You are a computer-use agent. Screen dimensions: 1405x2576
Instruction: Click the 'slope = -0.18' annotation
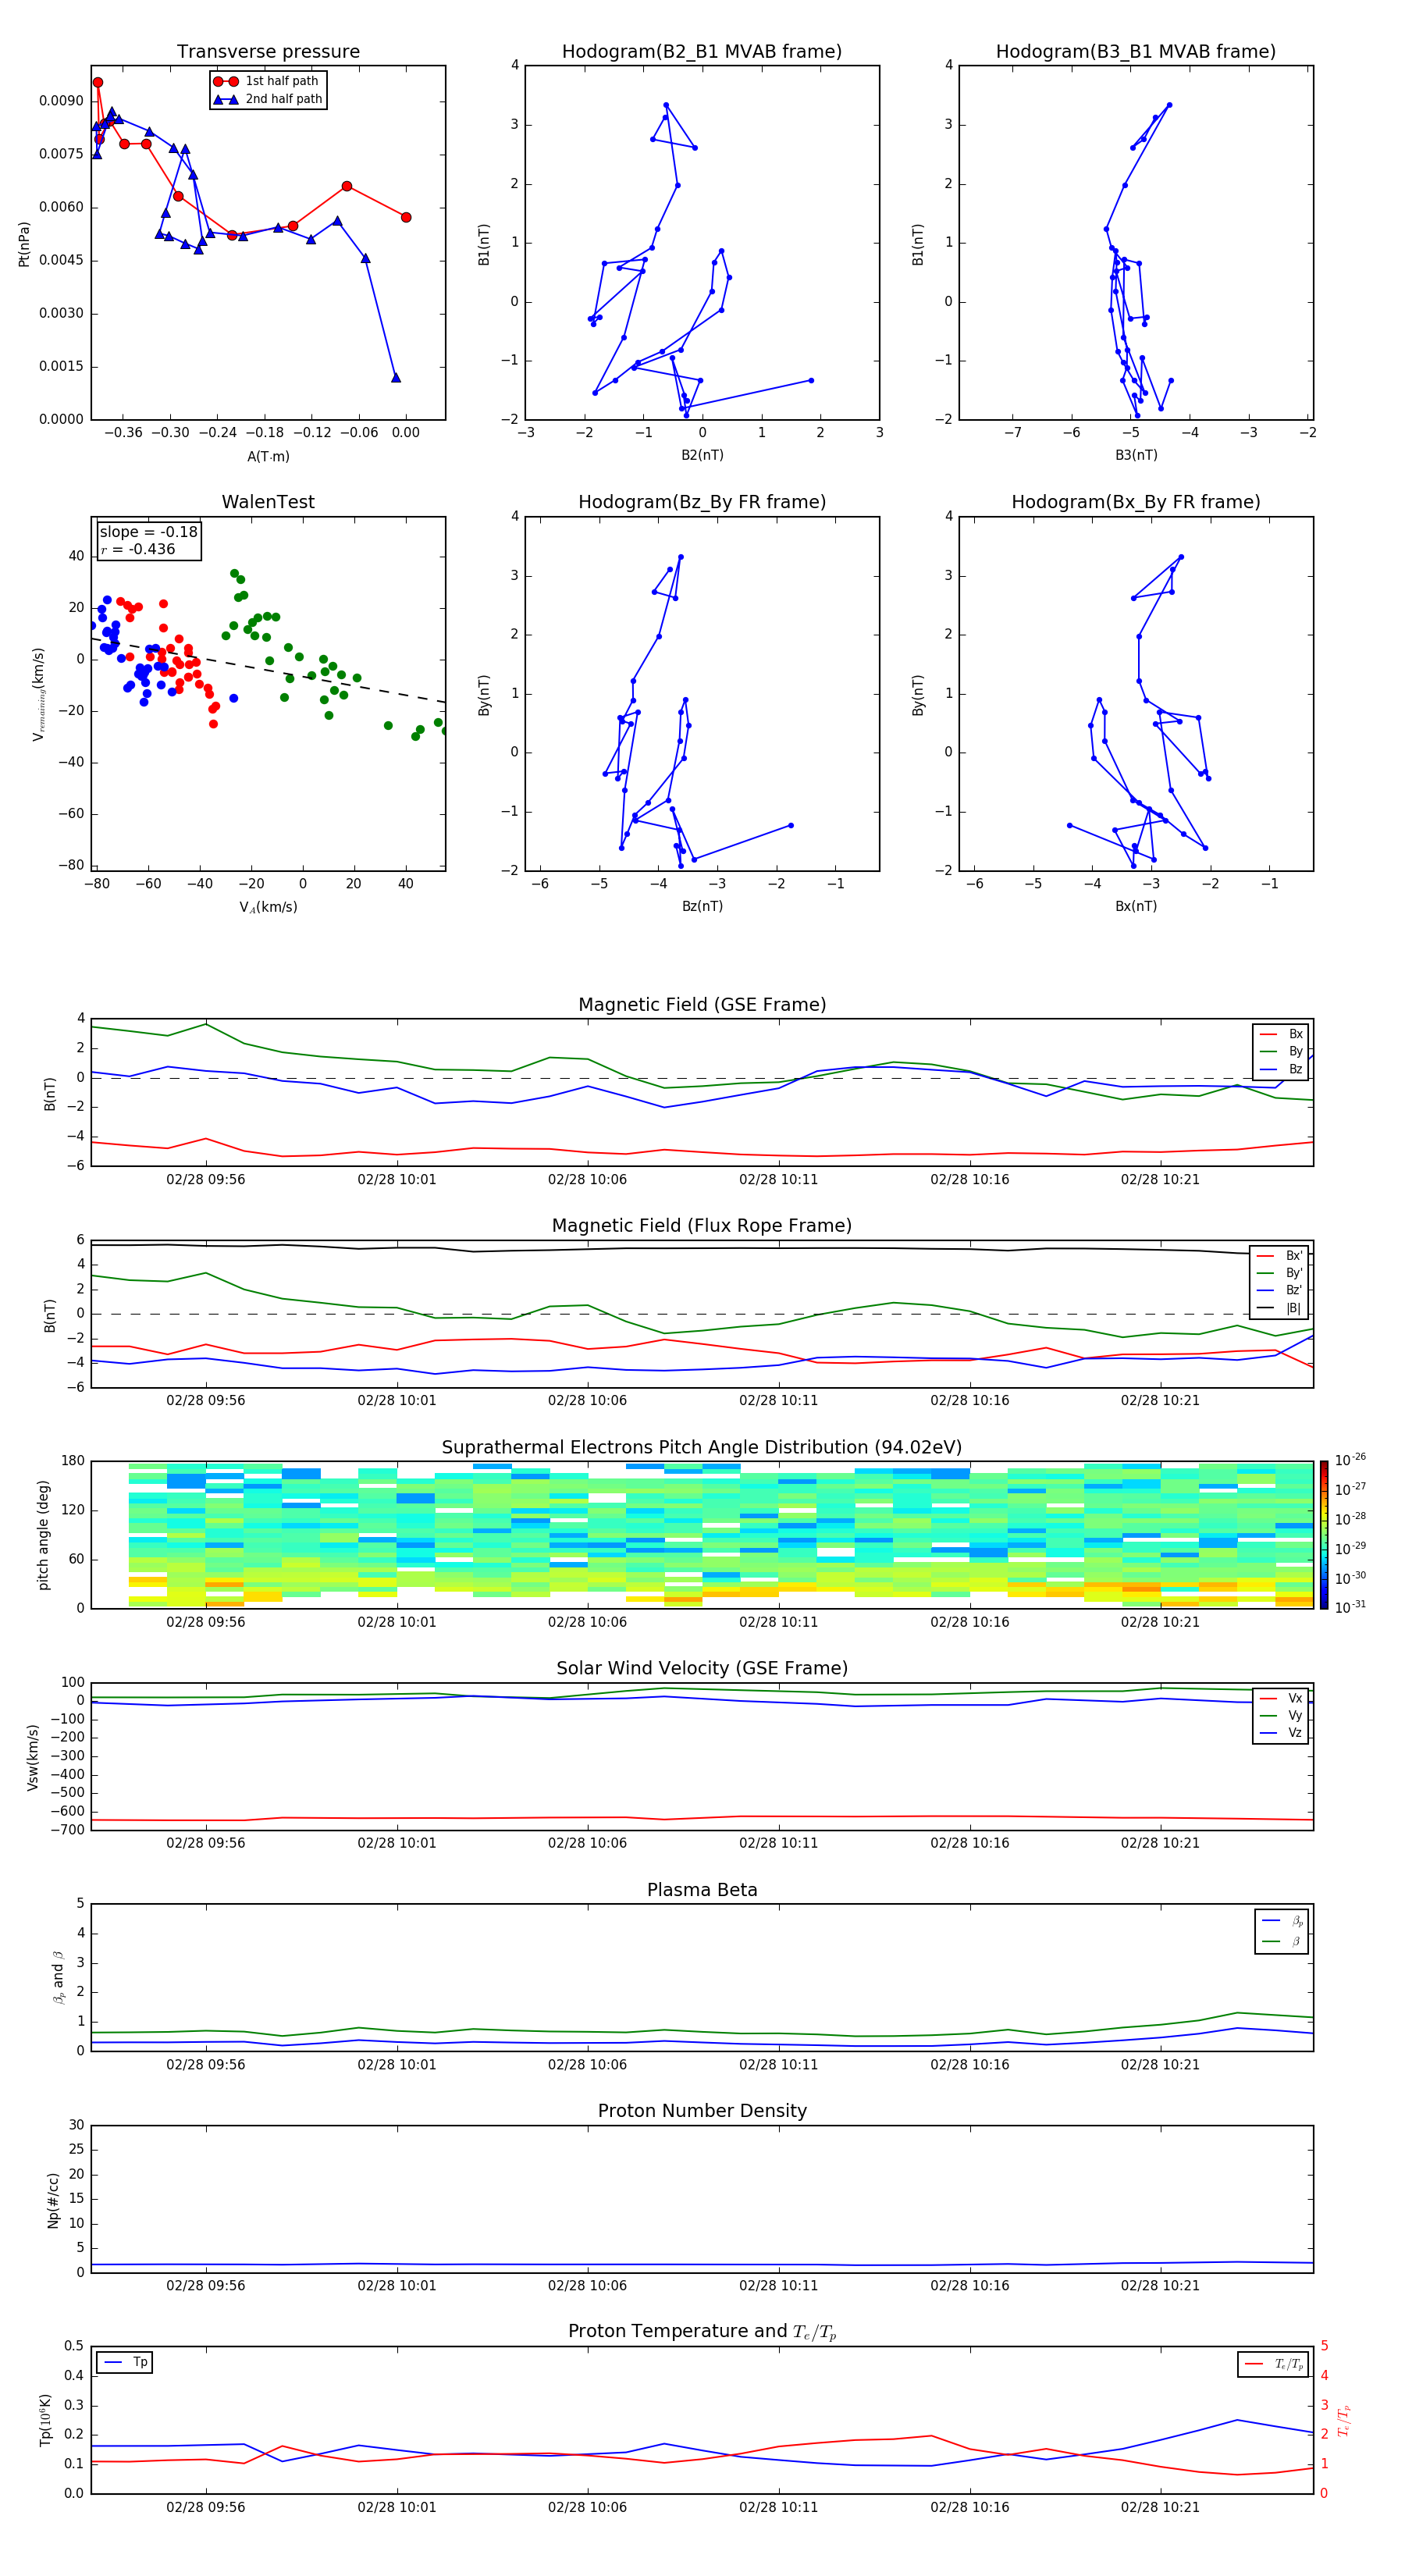[x=149, y=532]
